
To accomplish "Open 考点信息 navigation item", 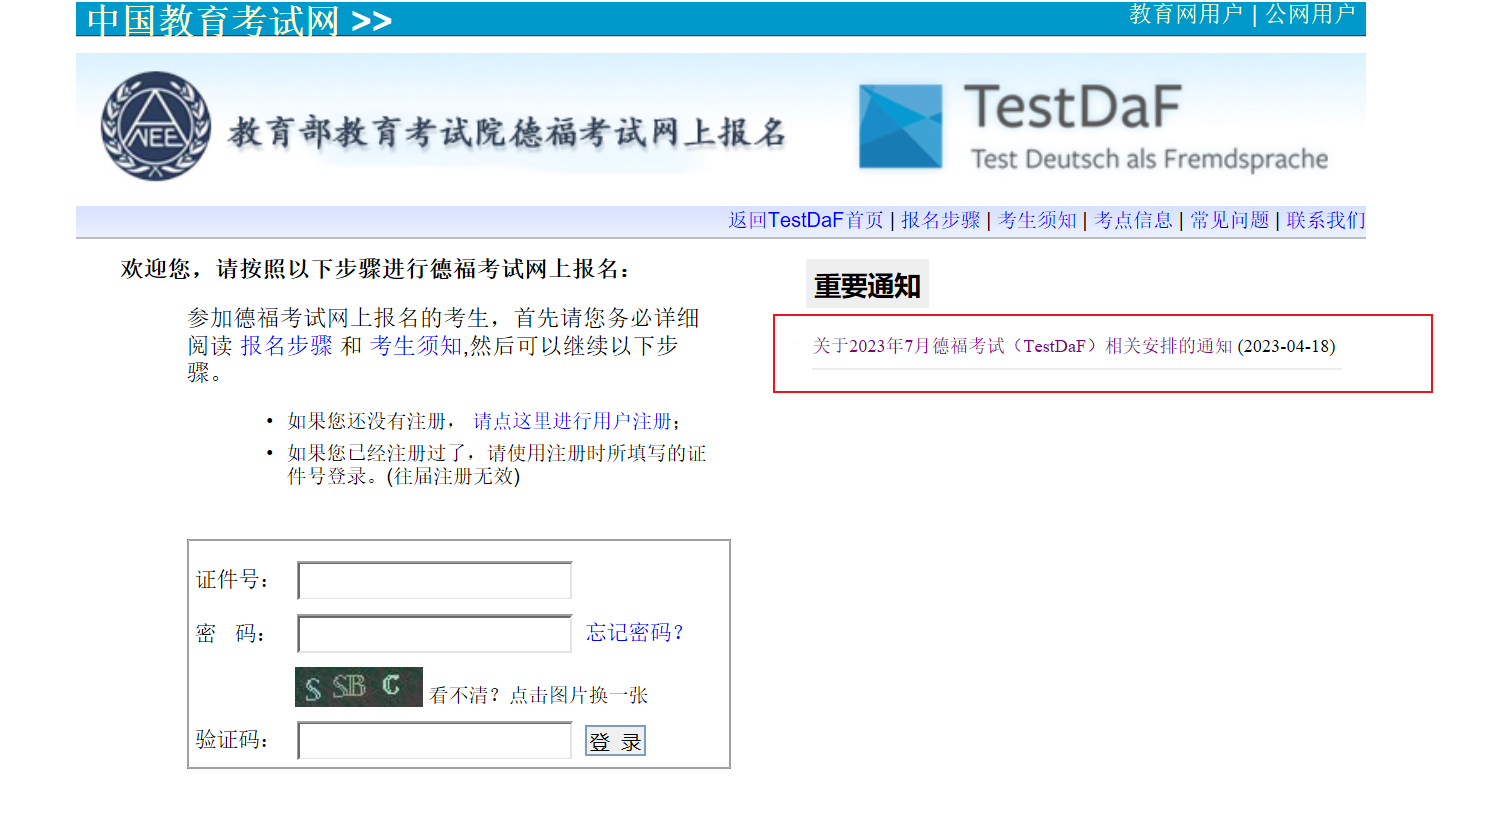I will 1134,220.
